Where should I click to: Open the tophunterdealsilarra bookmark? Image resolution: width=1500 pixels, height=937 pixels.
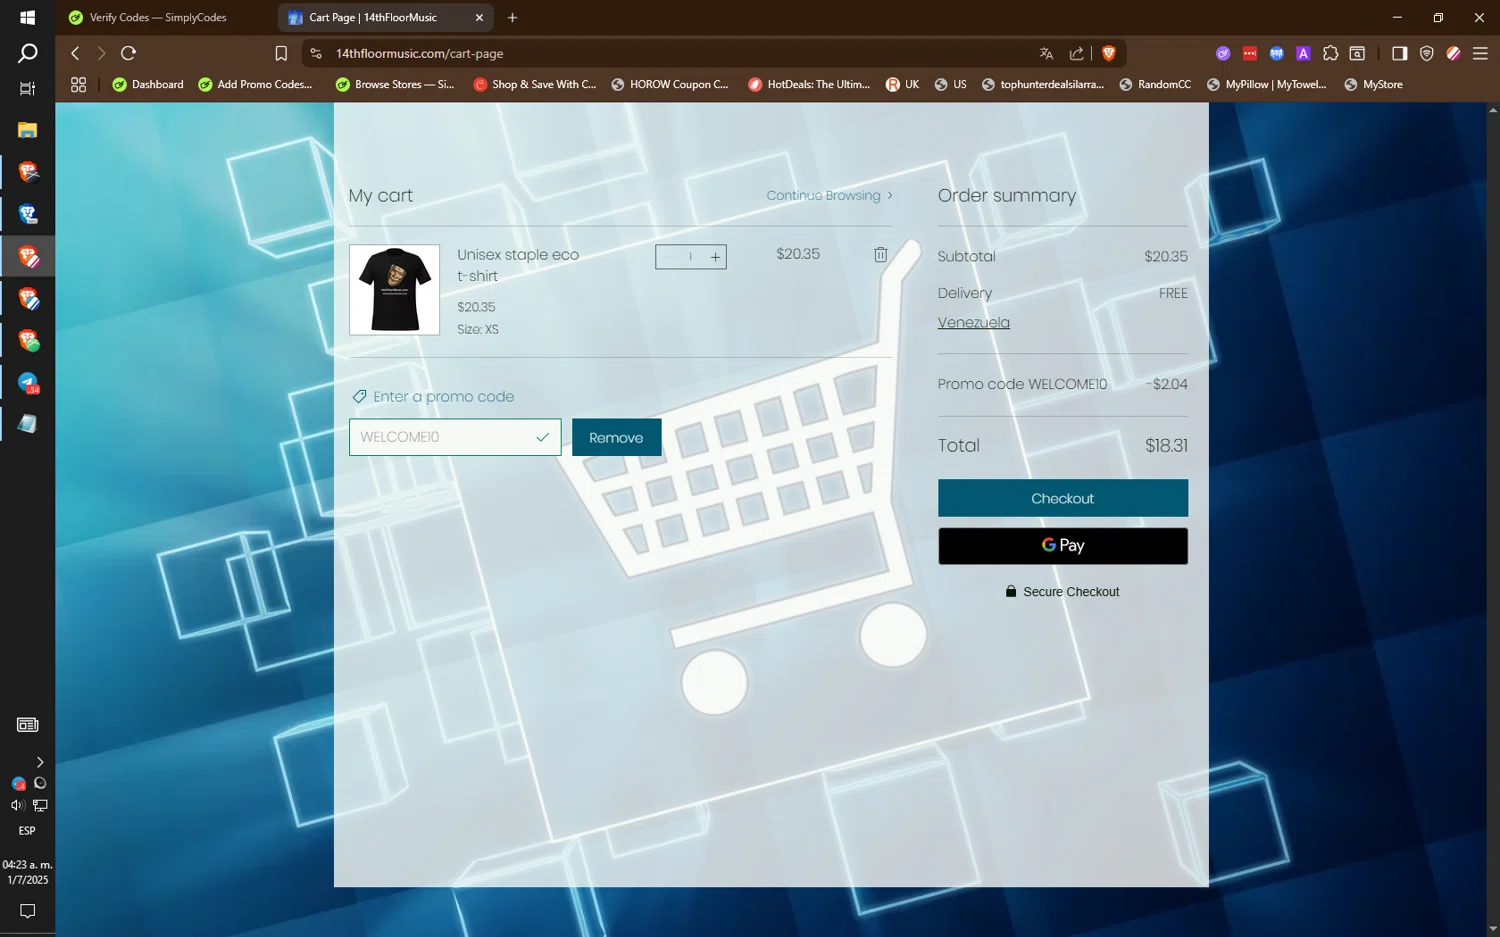pos(1042,85)
